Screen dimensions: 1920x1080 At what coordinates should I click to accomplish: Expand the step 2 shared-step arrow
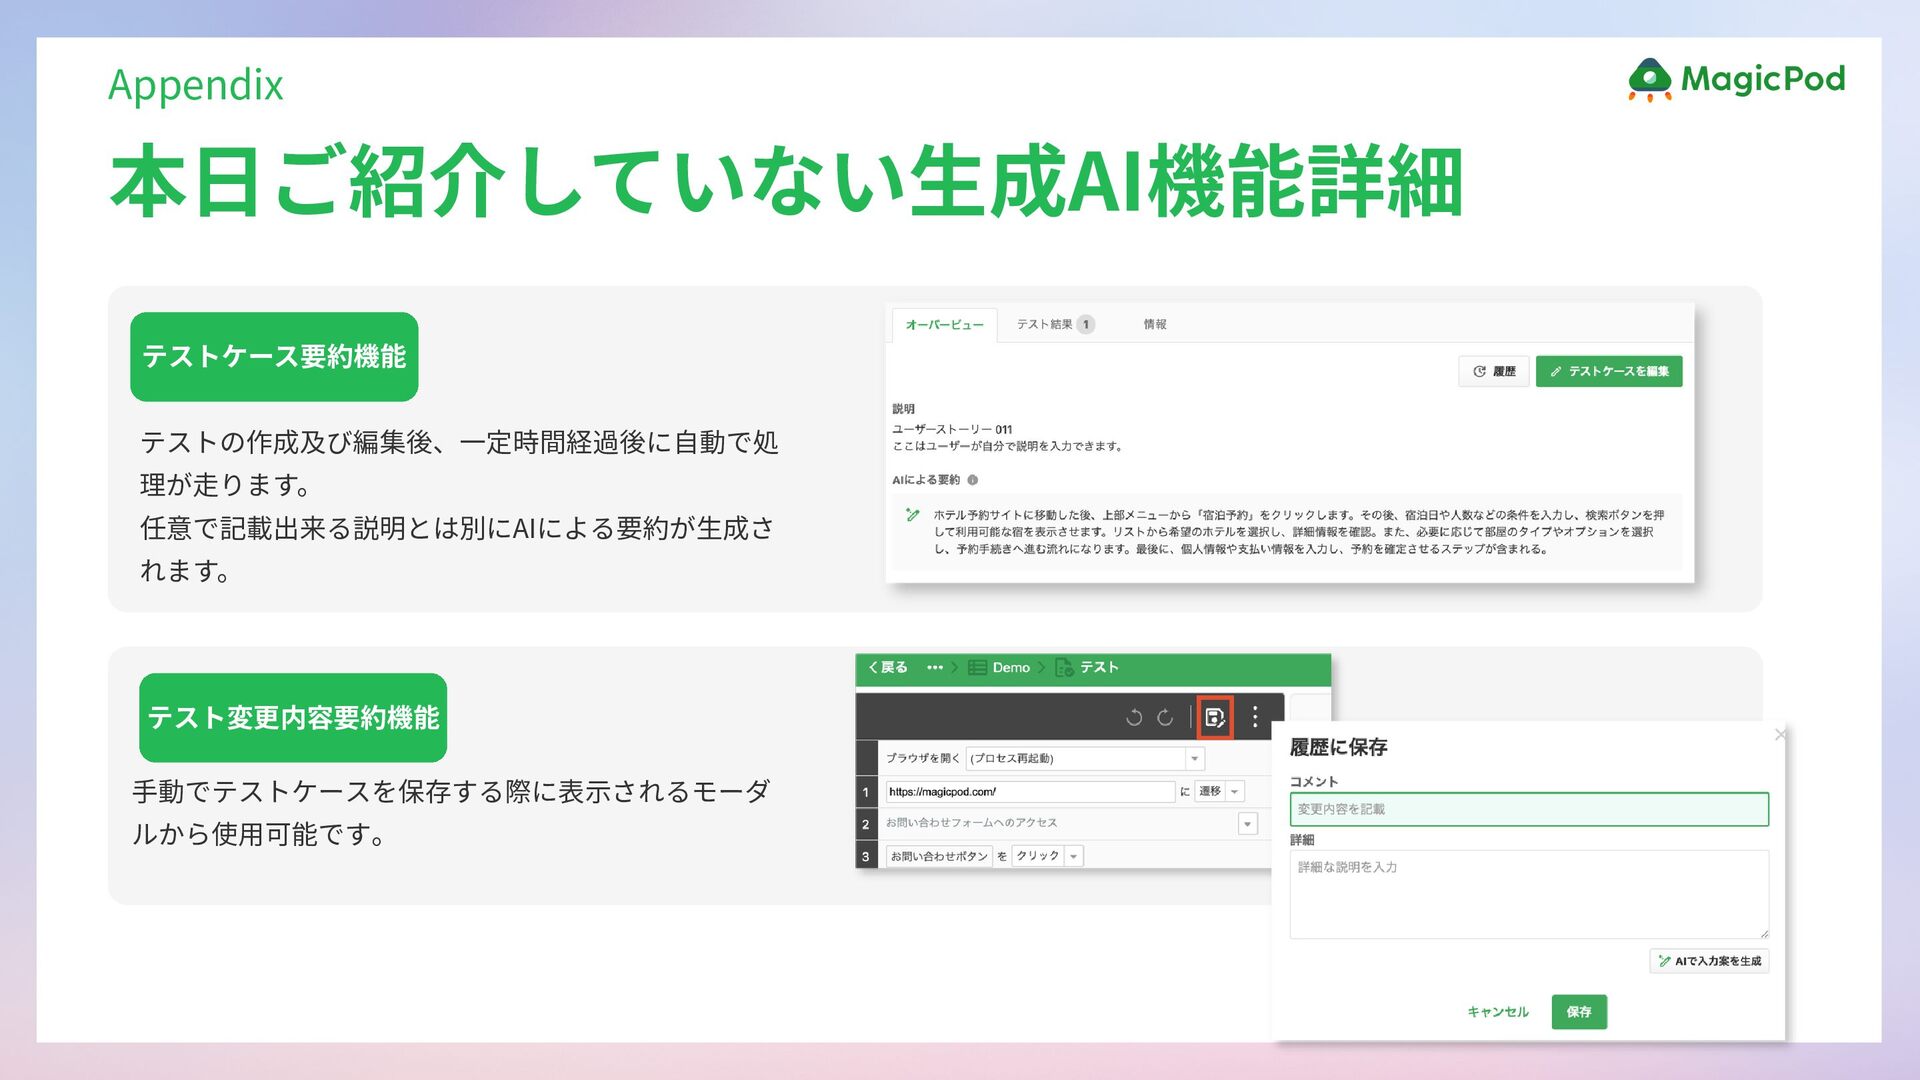pos(1247,823)
